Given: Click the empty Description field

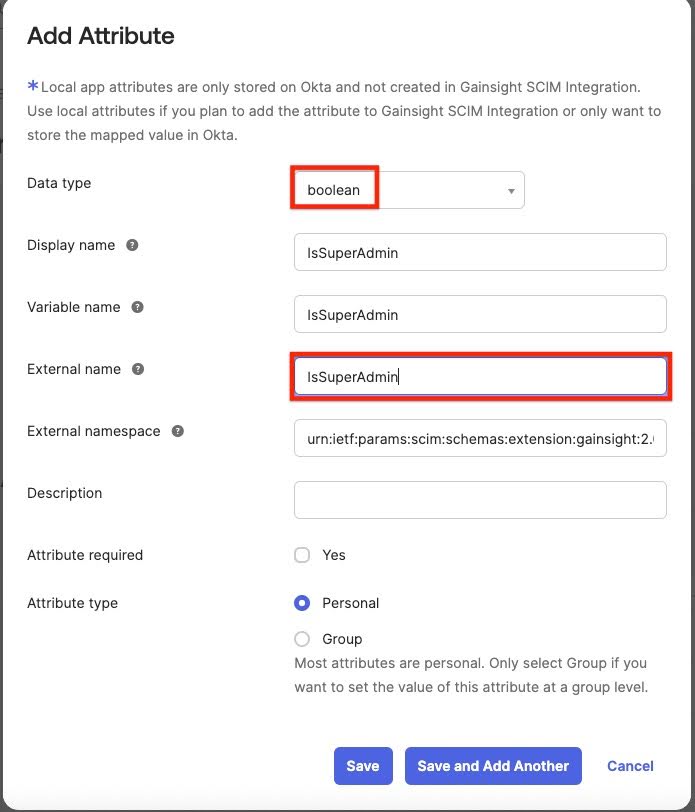Looking at the screenshot, I should (480, 500).
